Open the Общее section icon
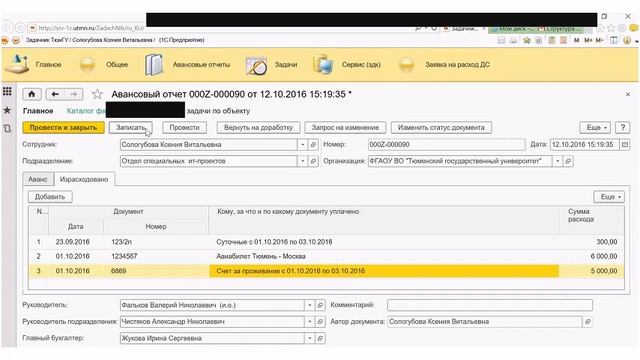Image resolution: width=640 pixels, height=360 pixels. click(87, 64)
